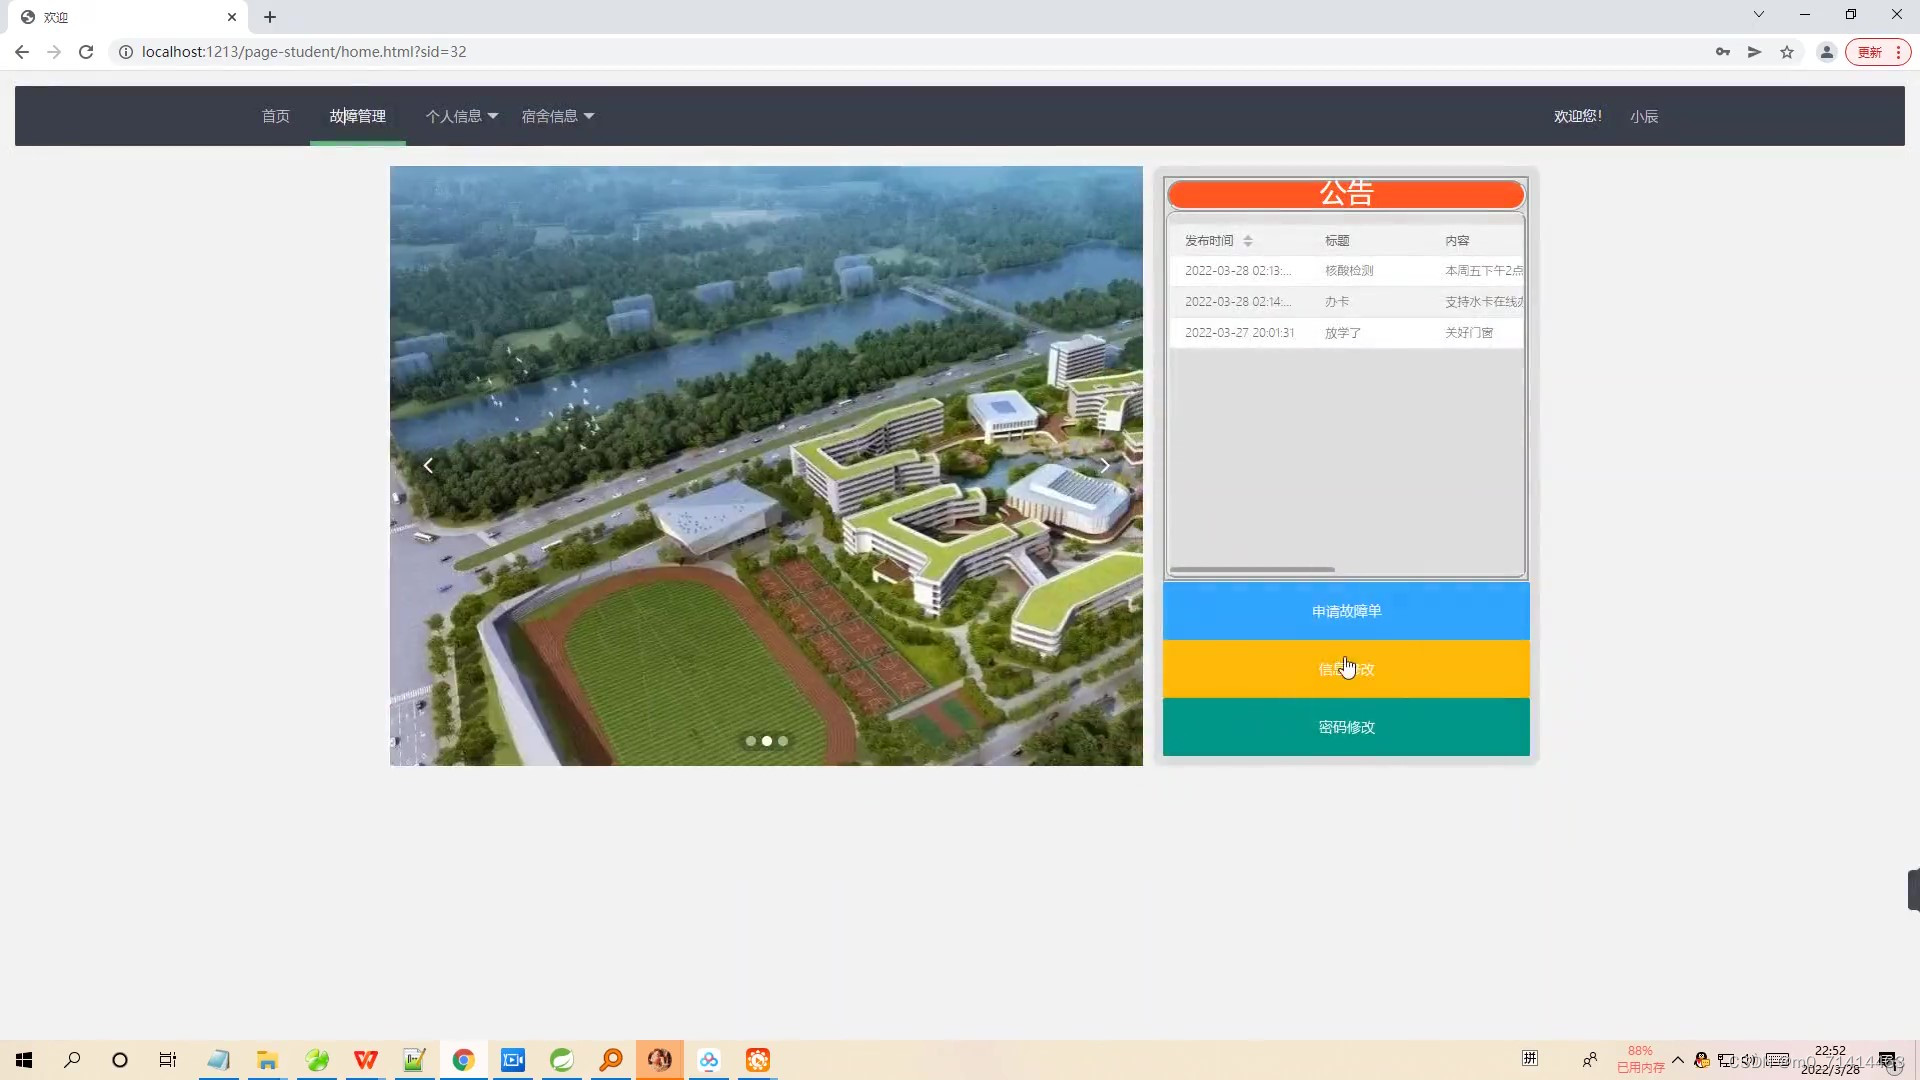
Task: Open 个人信息 dropdown menu
Action: pos(460,116)
